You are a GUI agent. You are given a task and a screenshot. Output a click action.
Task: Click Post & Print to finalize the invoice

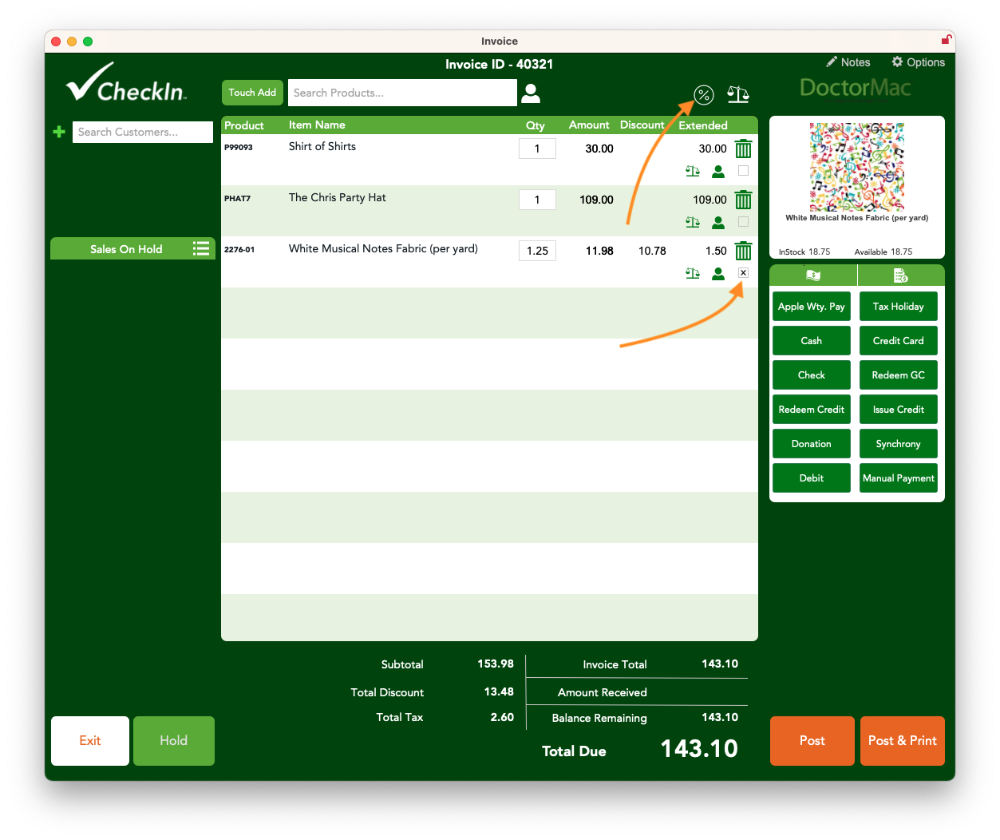click(x=902, y=740)
